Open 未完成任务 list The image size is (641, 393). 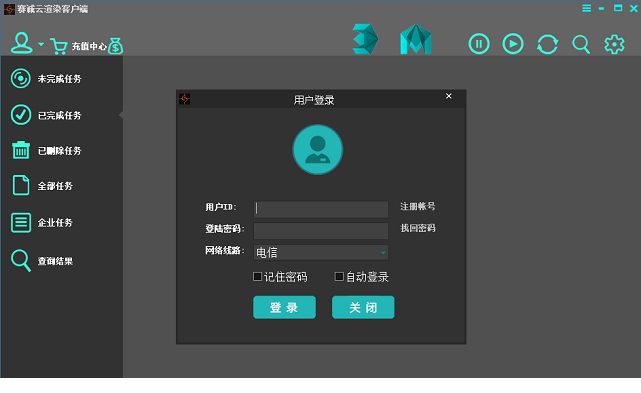pyautogui.click(x=59, y=79)
